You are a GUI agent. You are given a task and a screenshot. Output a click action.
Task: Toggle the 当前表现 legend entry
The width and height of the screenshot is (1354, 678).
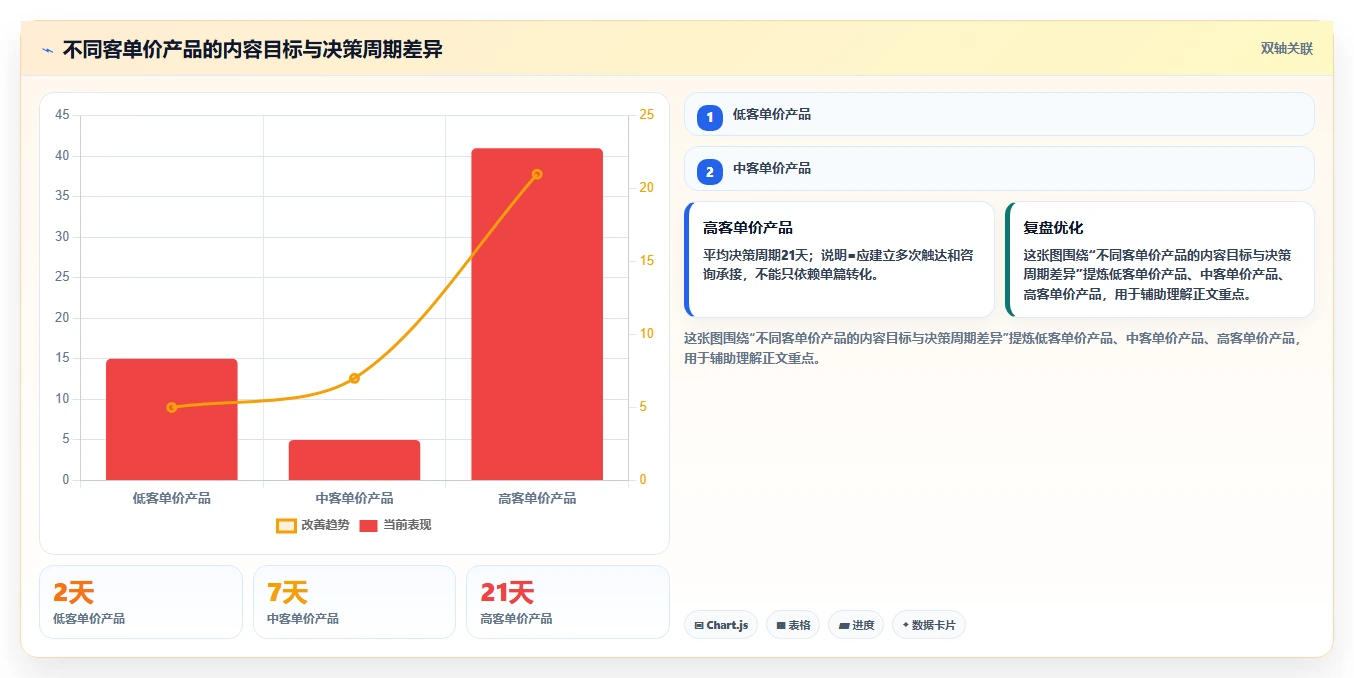(x=395, y=525)
